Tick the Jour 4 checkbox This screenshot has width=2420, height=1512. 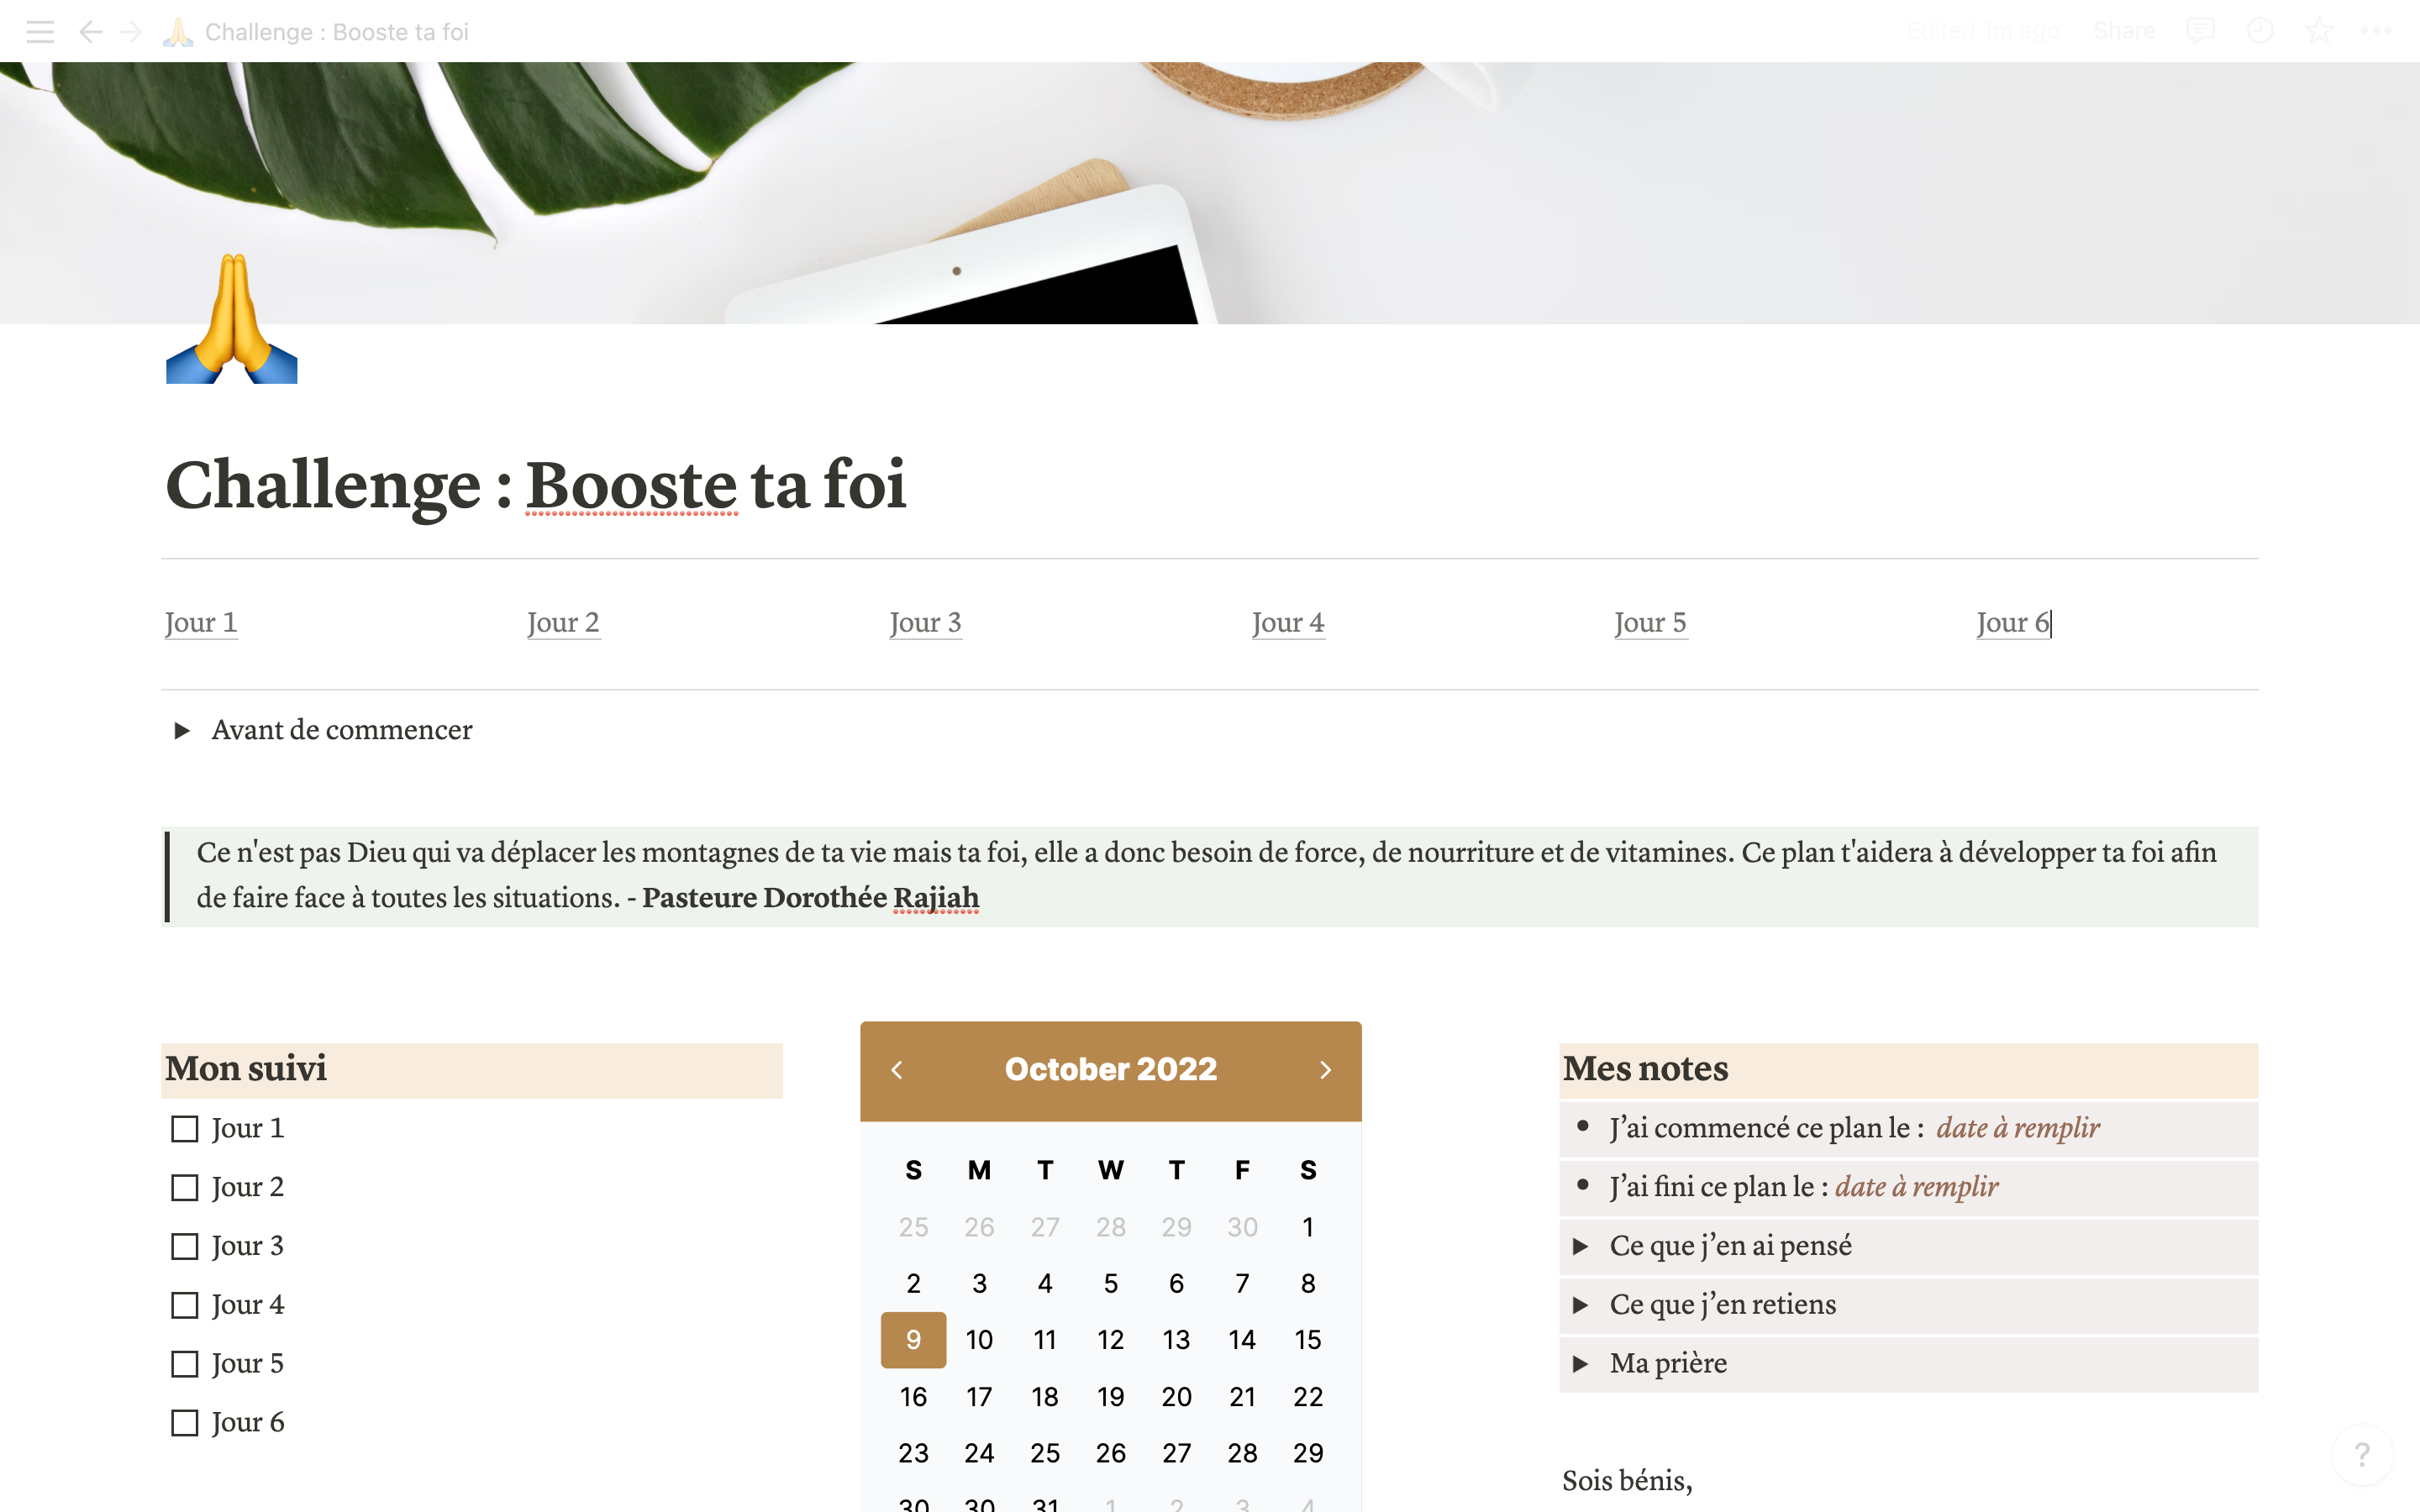185,1305
